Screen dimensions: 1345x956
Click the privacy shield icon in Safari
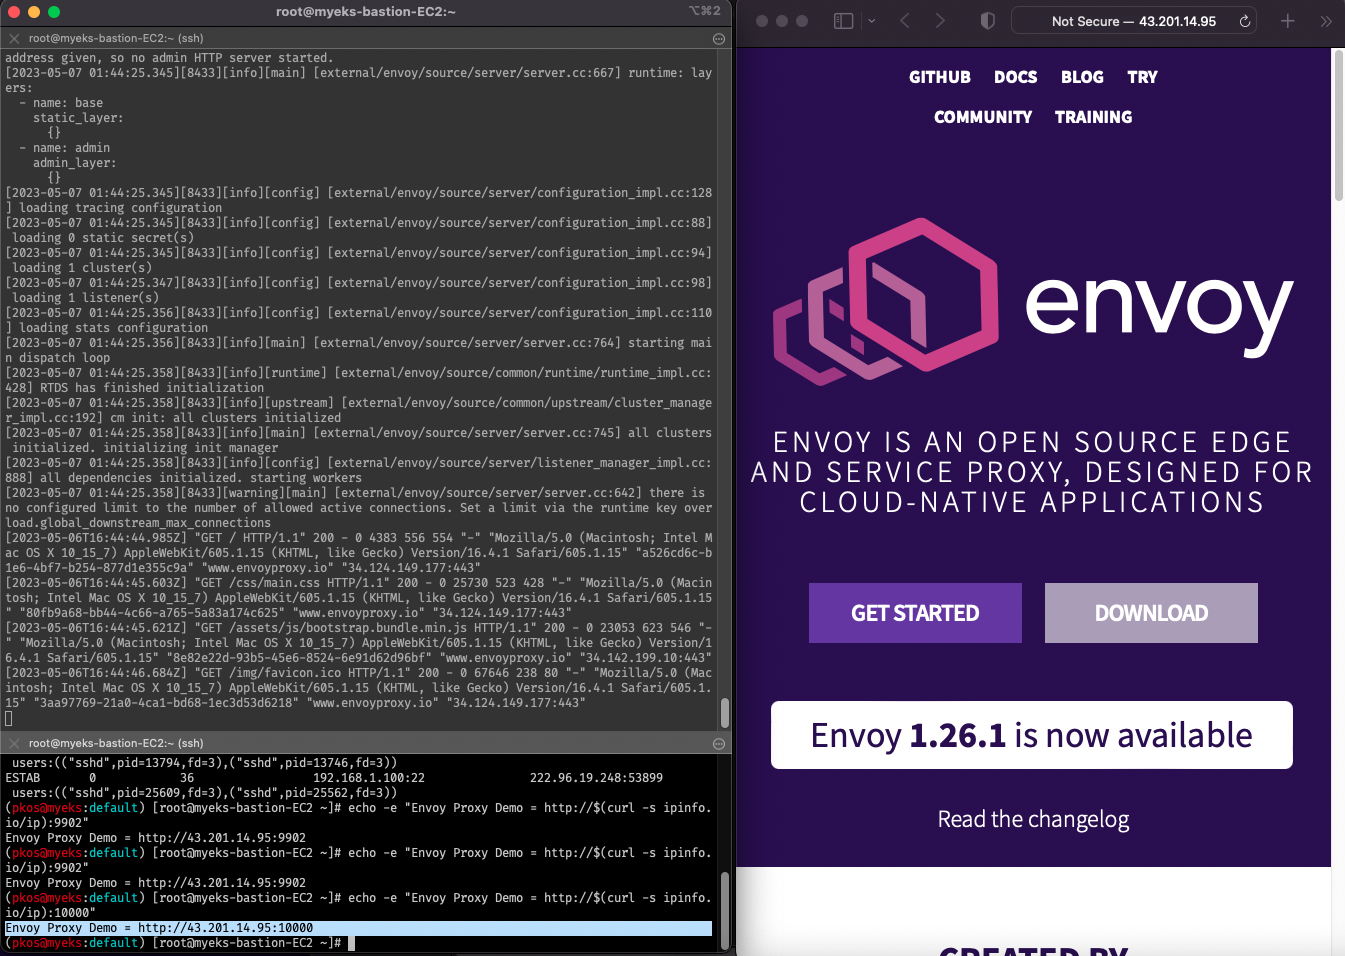click(x=988, y=21)
